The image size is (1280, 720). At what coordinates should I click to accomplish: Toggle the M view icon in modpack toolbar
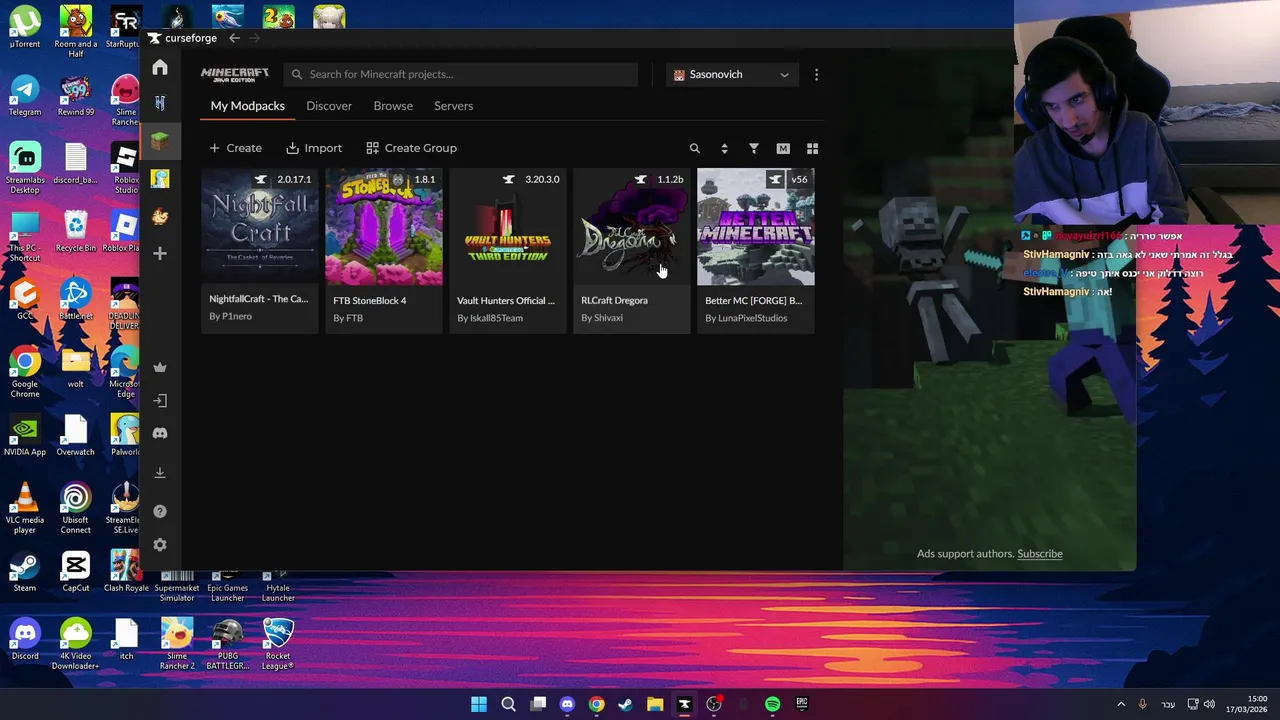[783, 148]
